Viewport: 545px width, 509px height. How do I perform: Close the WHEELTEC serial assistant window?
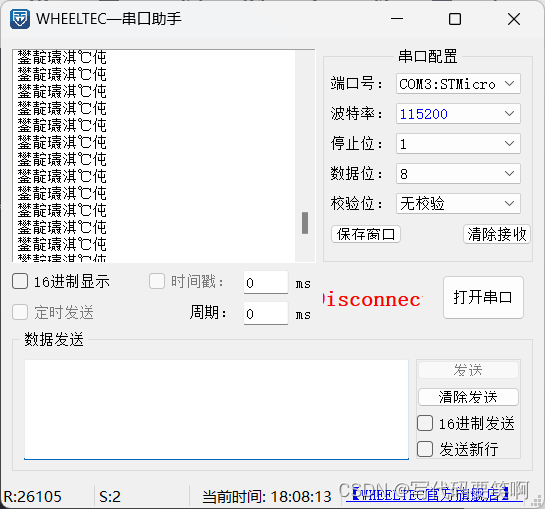coord(514,19)
